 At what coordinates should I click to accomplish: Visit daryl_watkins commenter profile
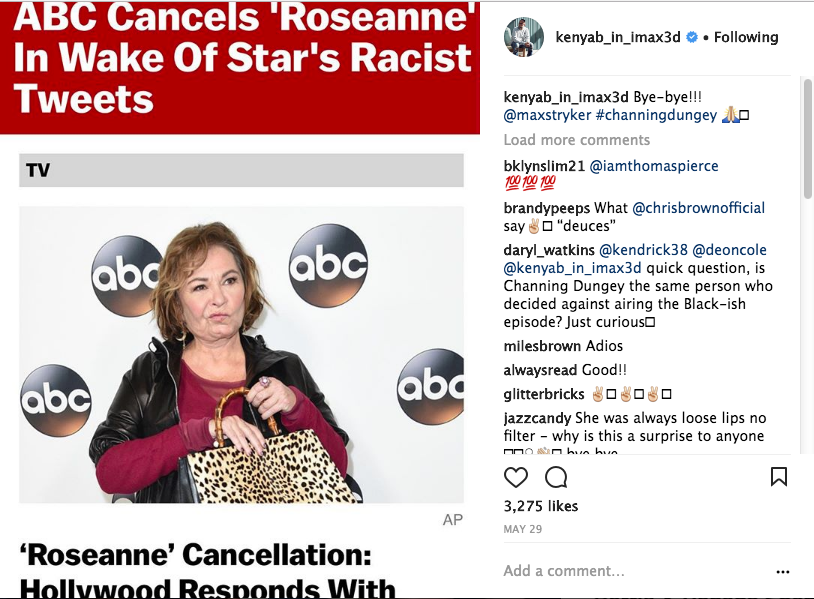coord(549,249)
